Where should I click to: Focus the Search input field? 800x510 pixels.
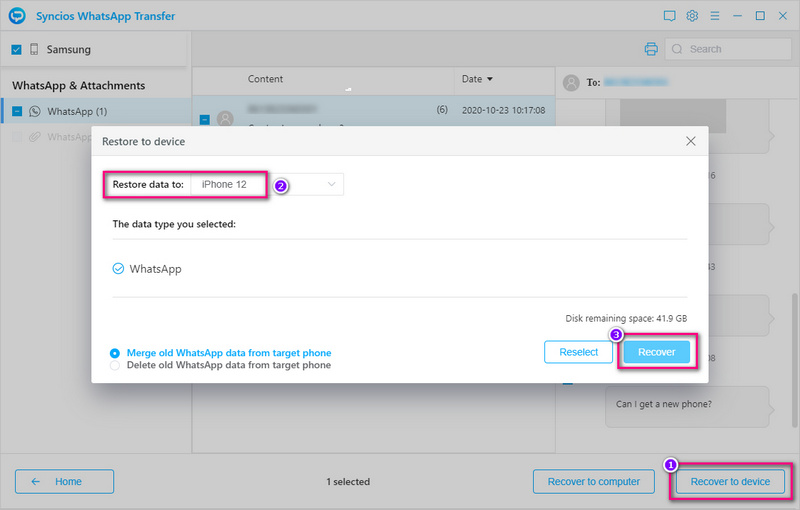point(728,49)
